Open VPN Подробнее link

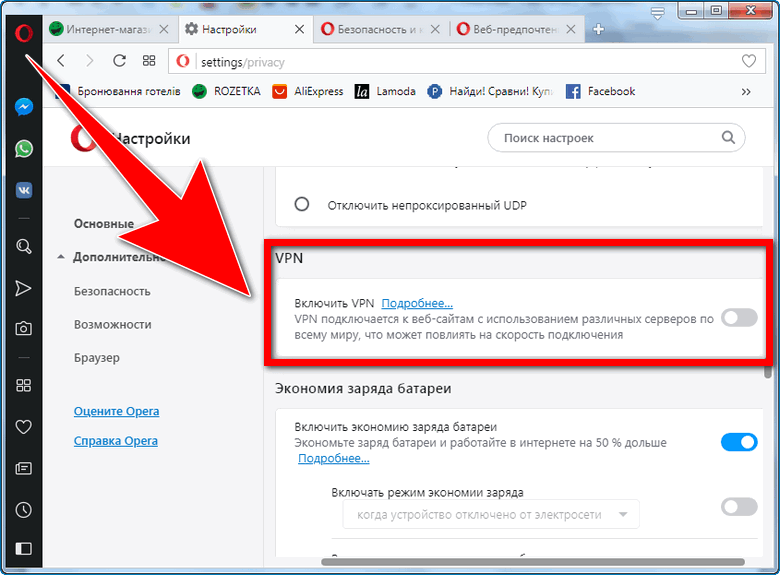click(x=417, y=303)
